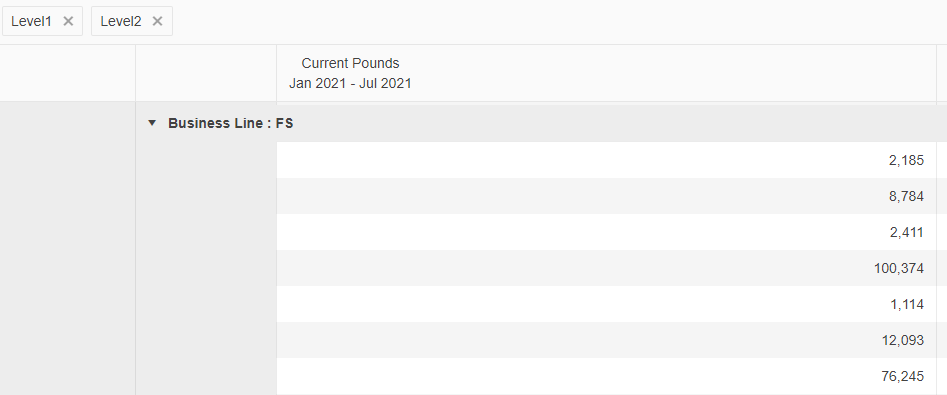This screenshot has height=395, width=947.
Task: Remove the Level2 grouping chip
Action: [158, 21]
